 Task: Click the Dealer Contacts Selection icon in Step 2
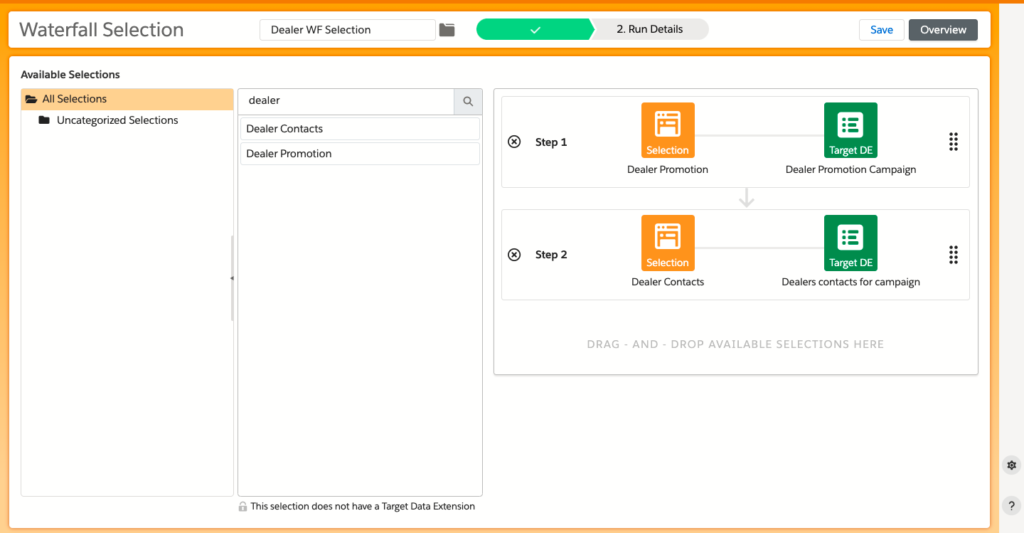point(667,243)
